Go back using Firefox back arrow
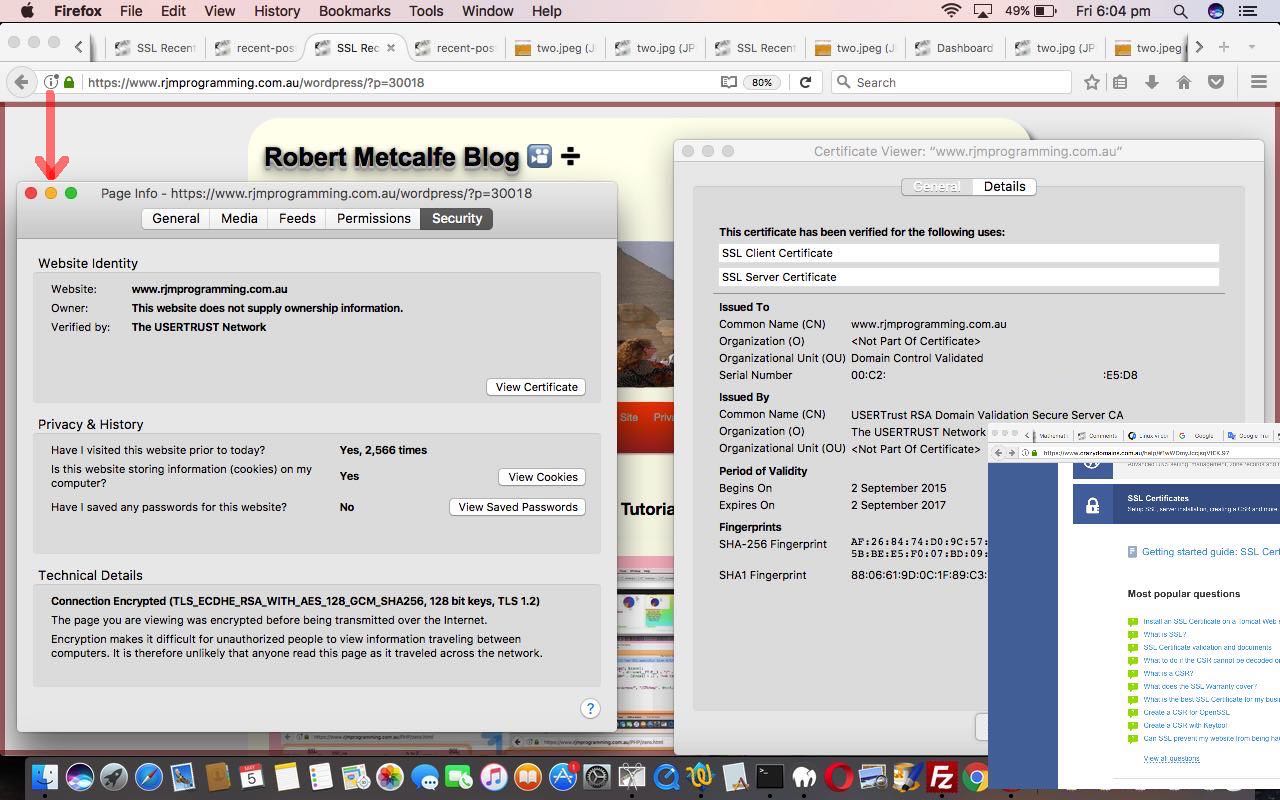This screenshot has height=800, width=1280. click(x=21, y=82)
